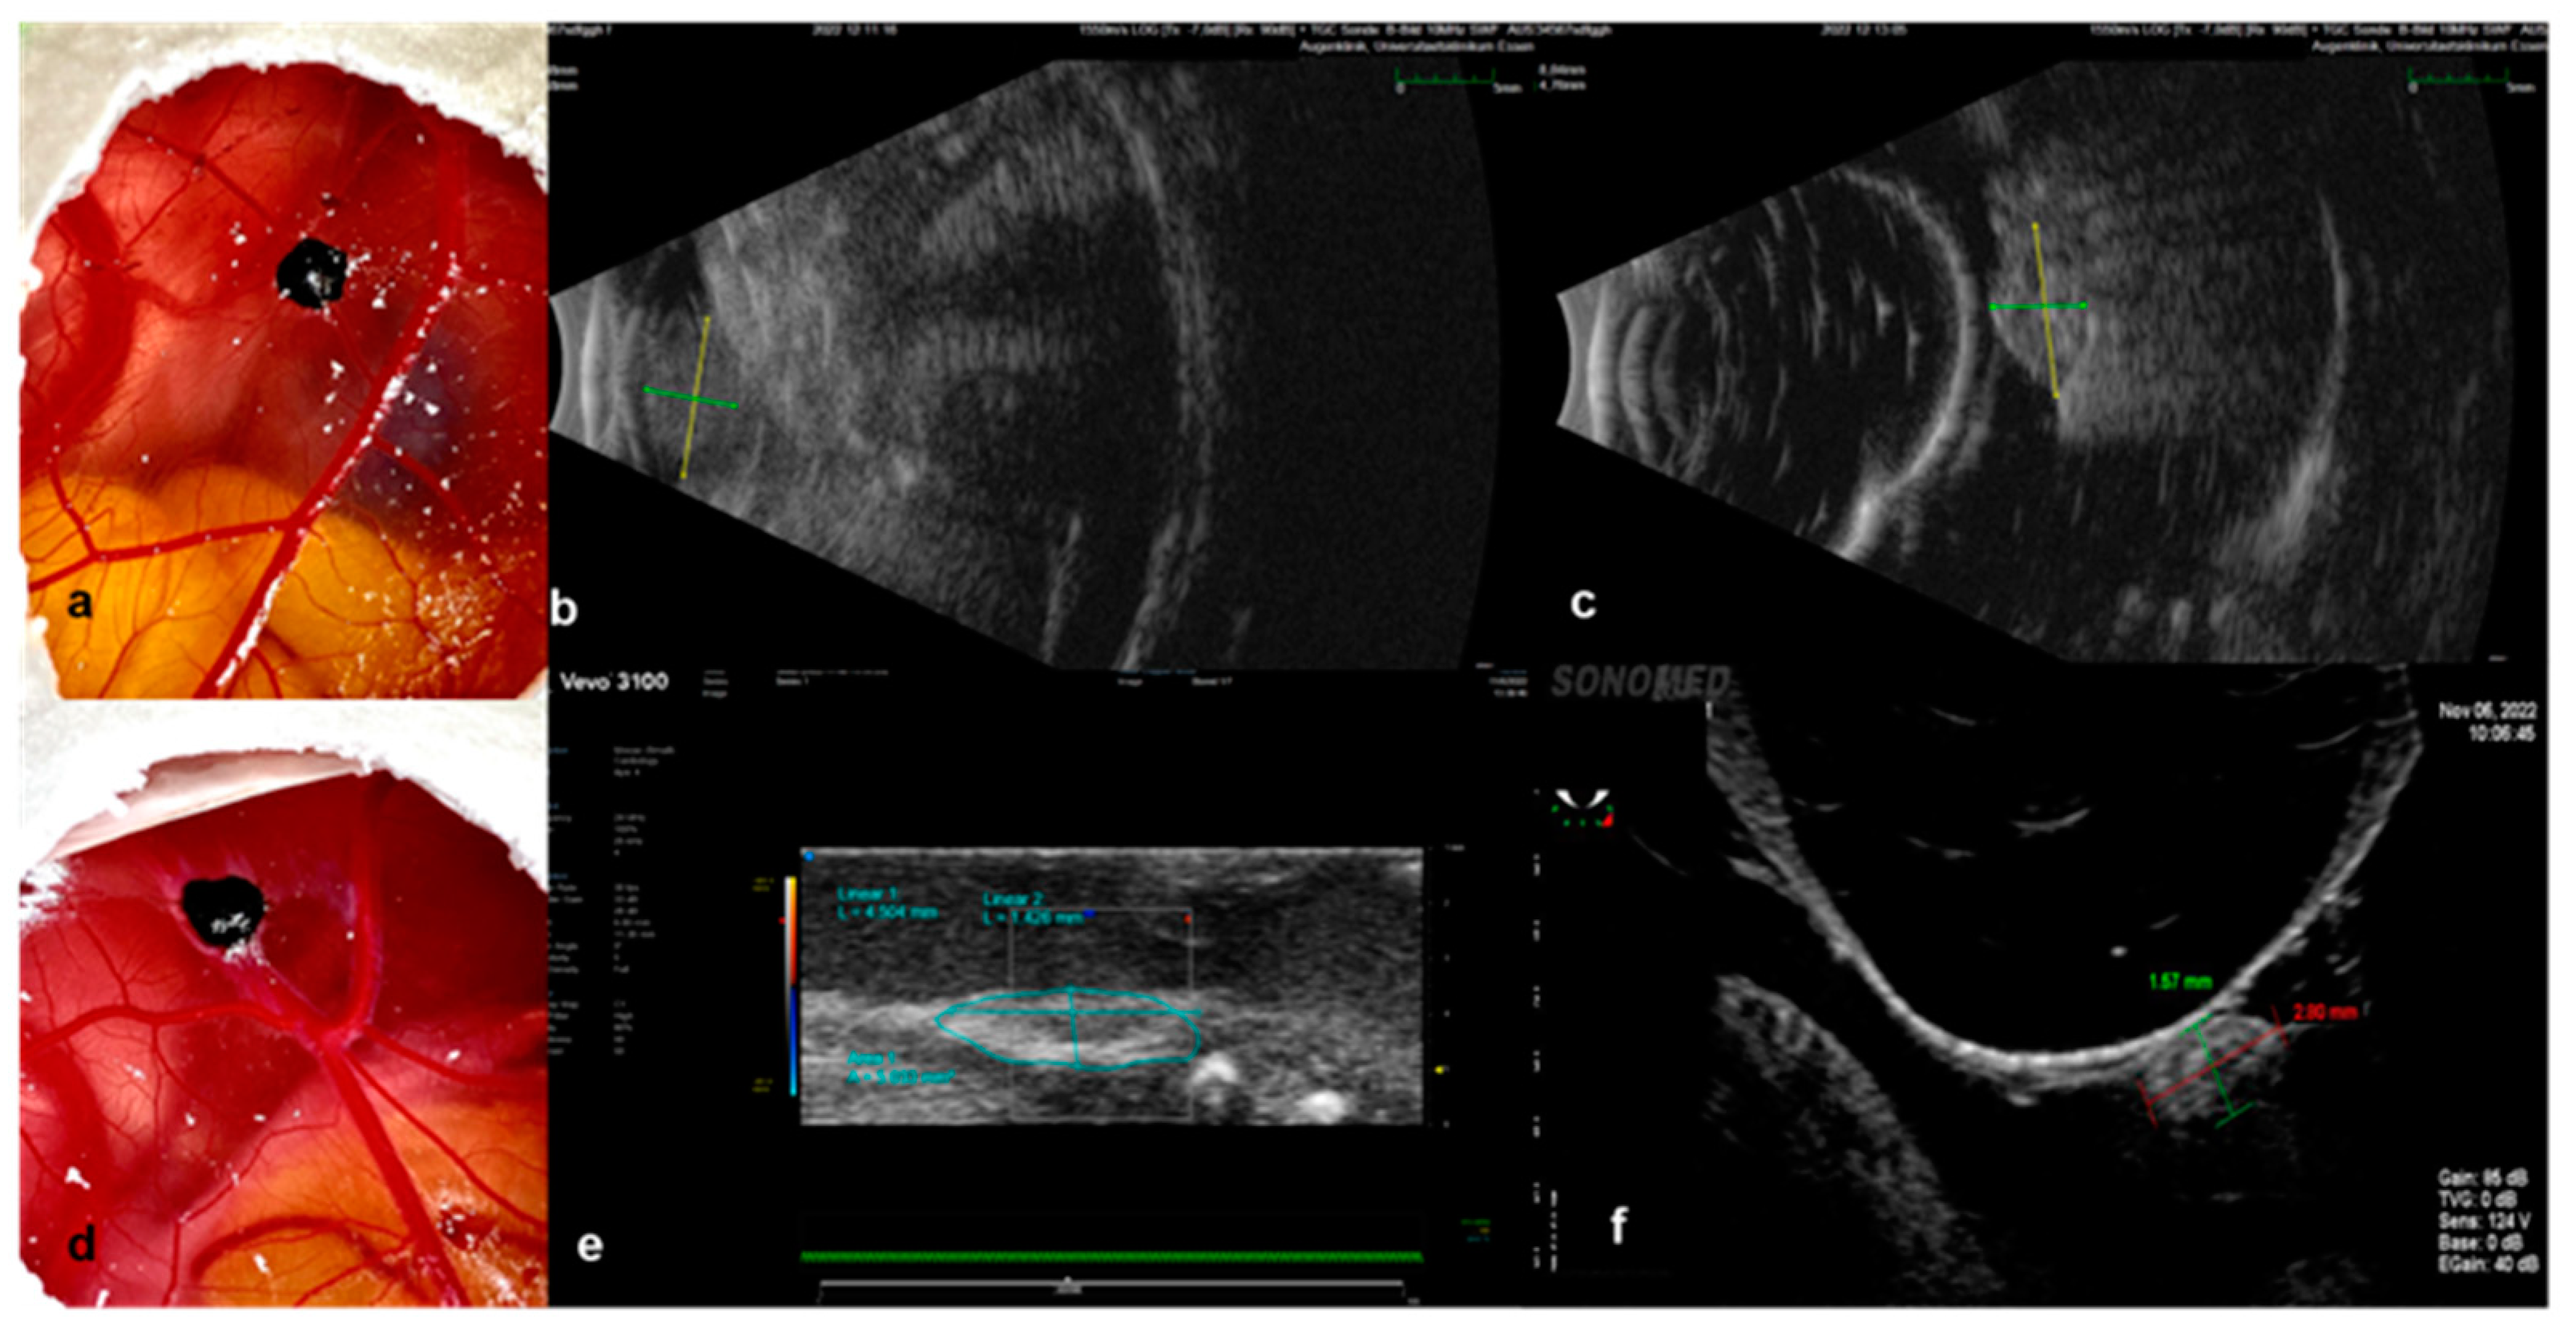The width and height of the screenshot is (2576, 1332).
Task: Click the red 2.80 mm measurement label
Action: (2325, 1013)
